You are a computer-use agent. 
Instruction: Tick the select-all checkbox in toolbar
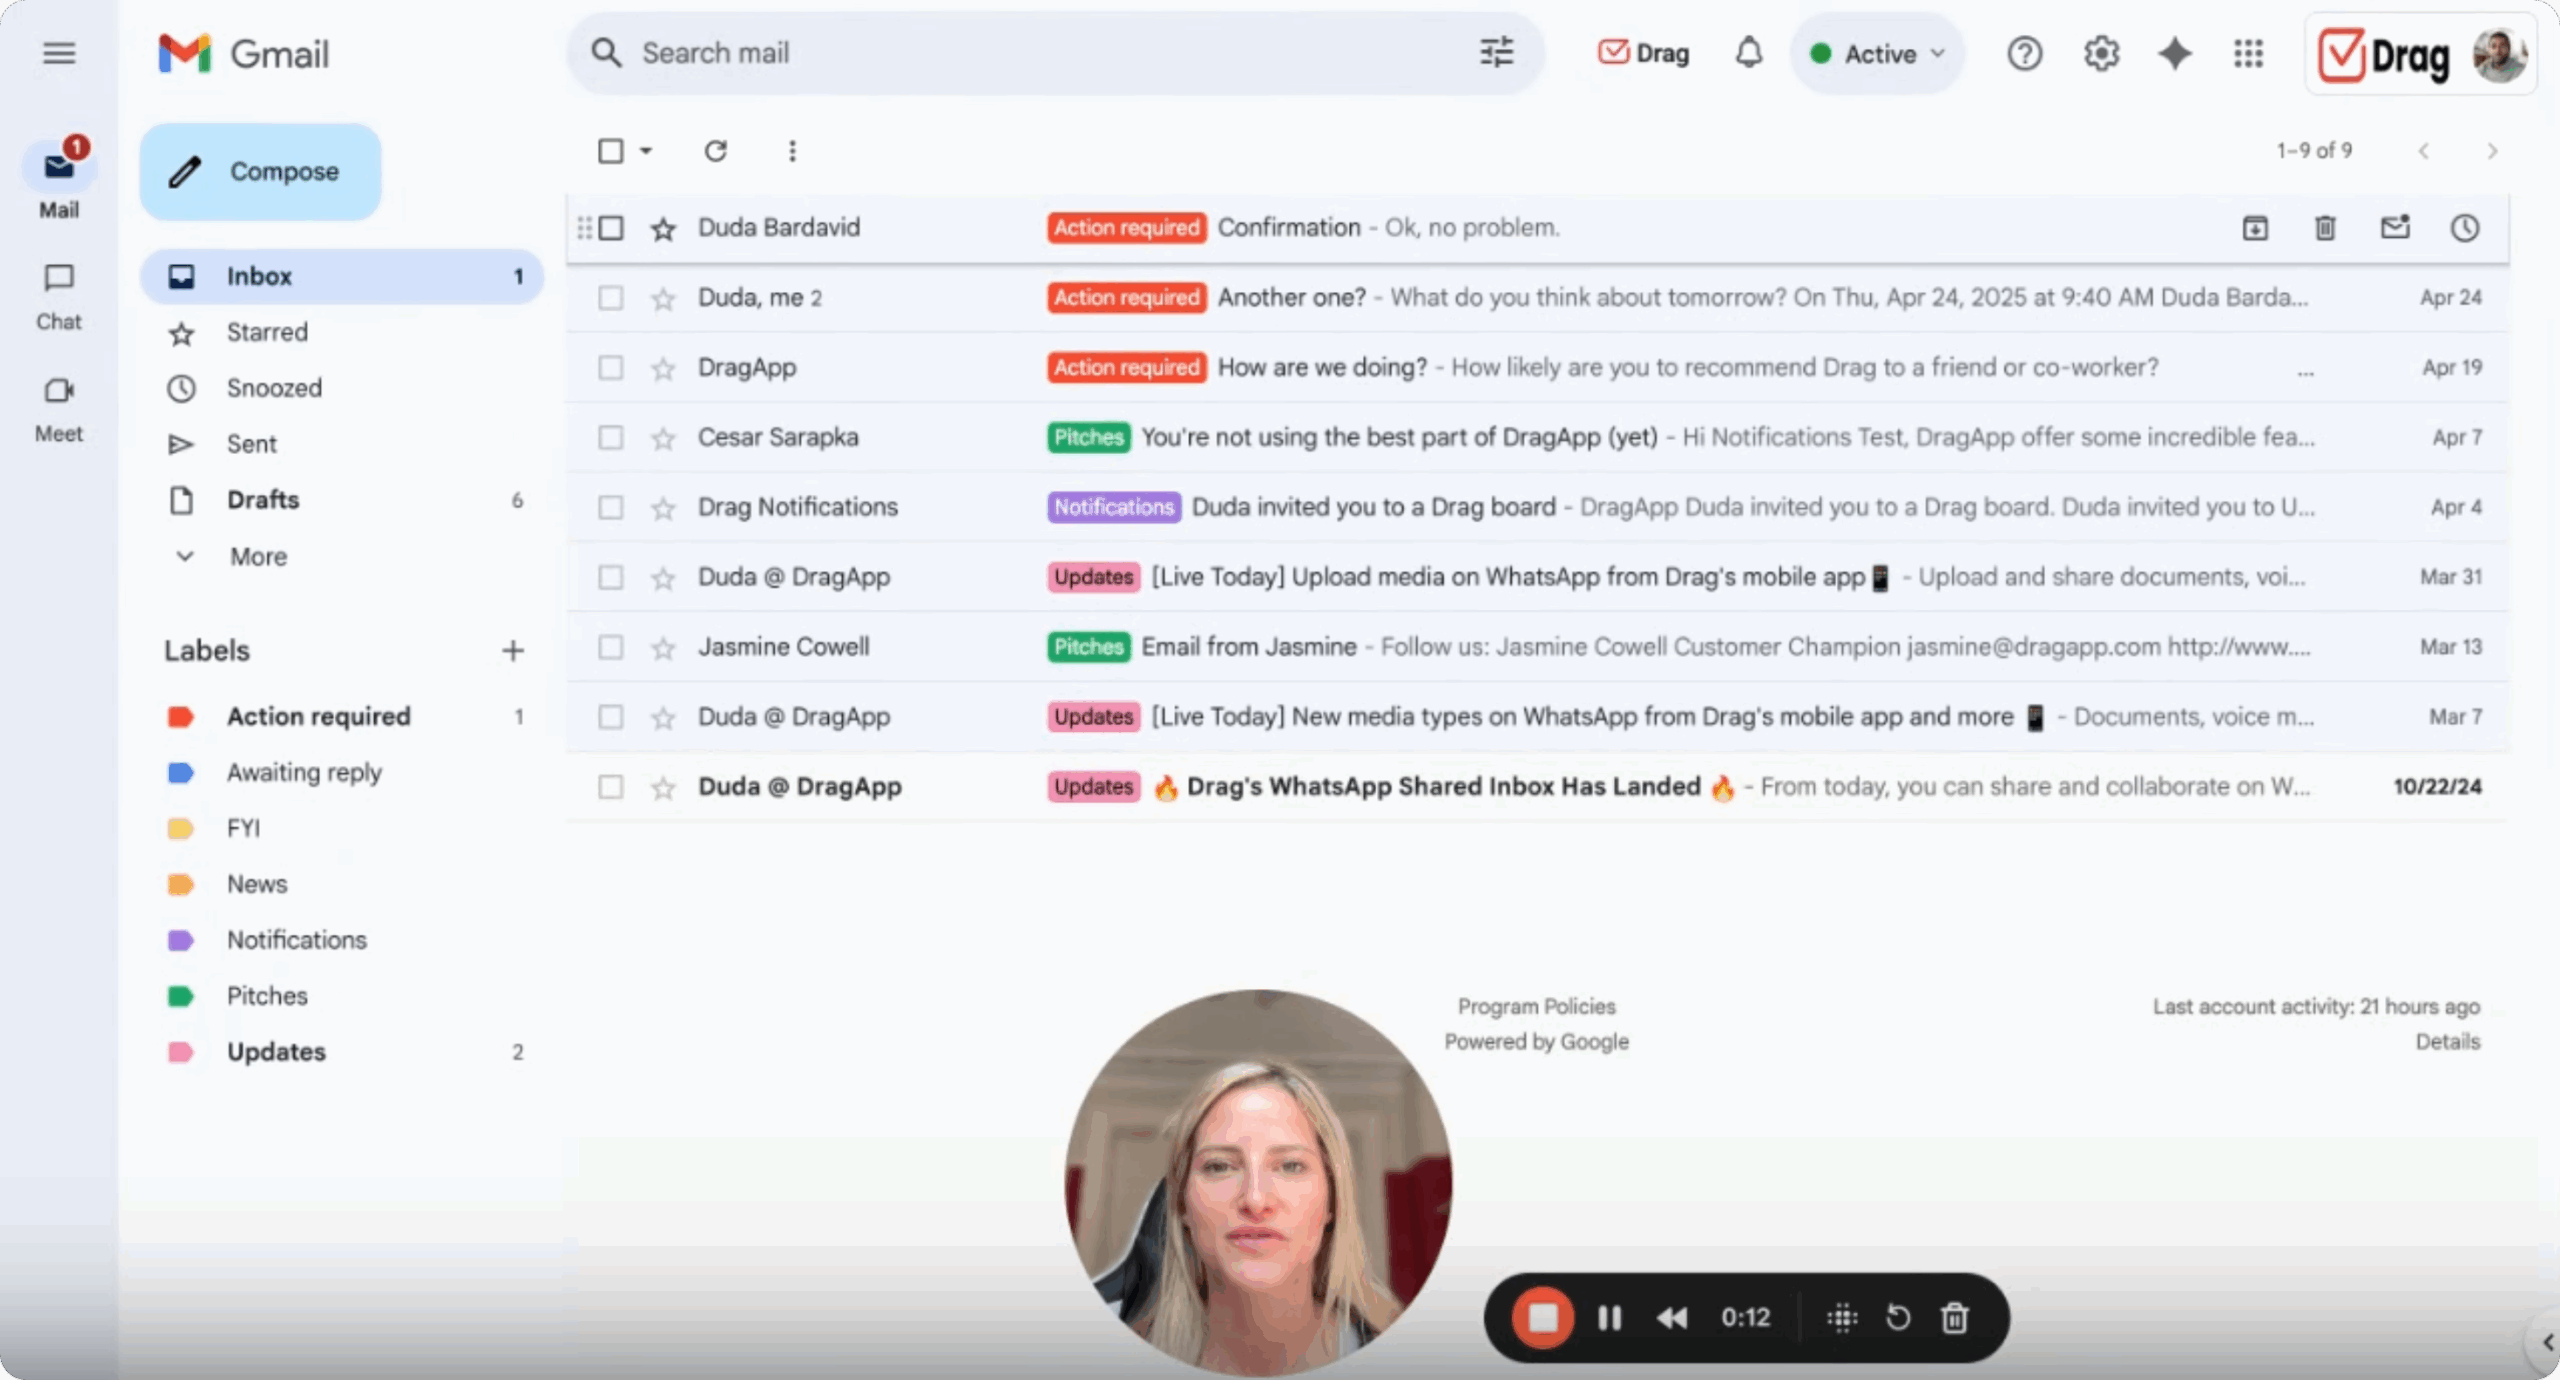coord(611,151)
